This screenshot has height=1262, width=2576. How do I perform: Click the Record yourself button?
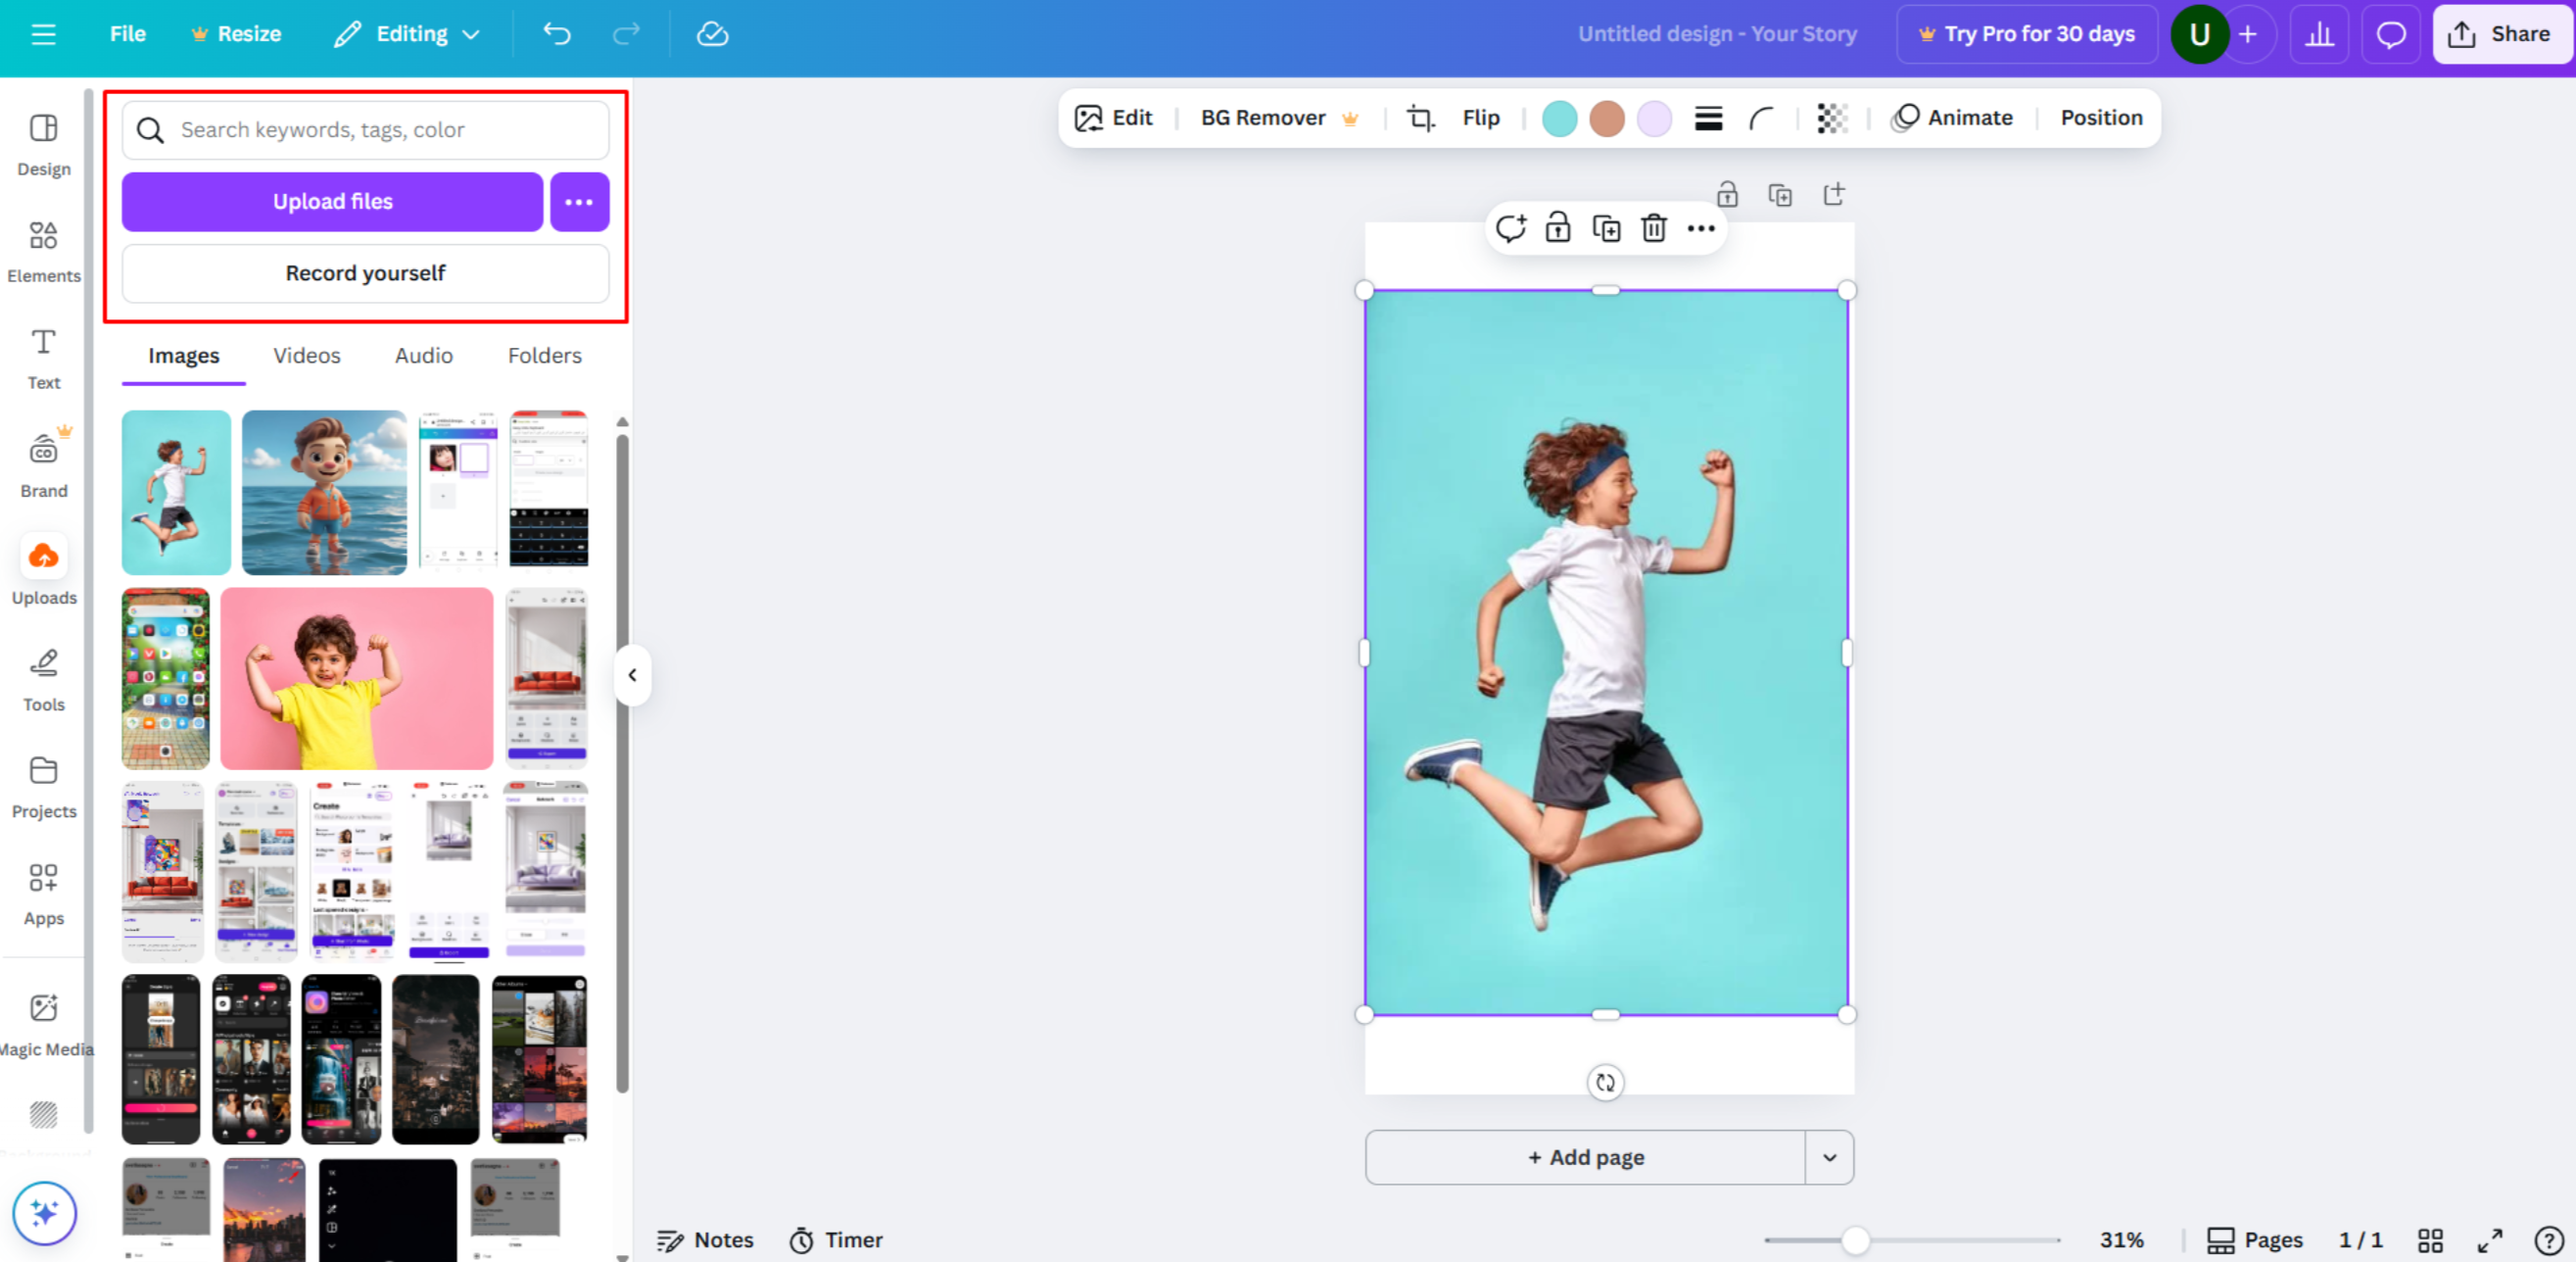point(365,273)
